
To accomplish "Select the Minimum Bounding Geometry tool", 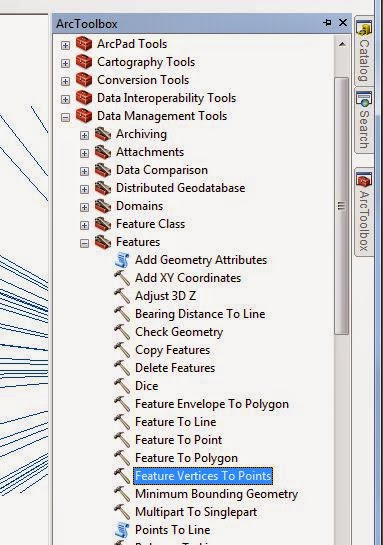I will coord(217,494).
